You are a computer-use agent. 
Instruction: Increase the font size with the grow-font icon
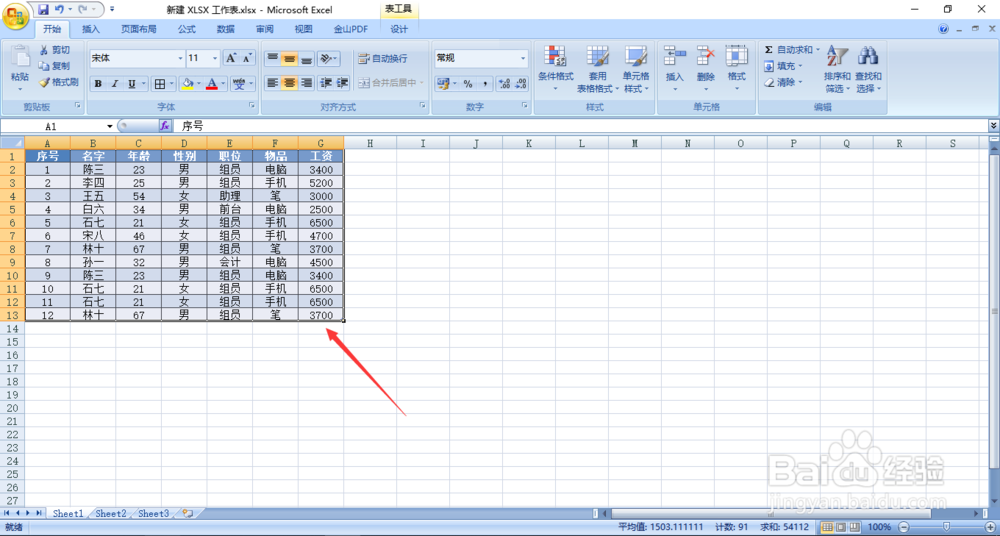click(231, 58)
